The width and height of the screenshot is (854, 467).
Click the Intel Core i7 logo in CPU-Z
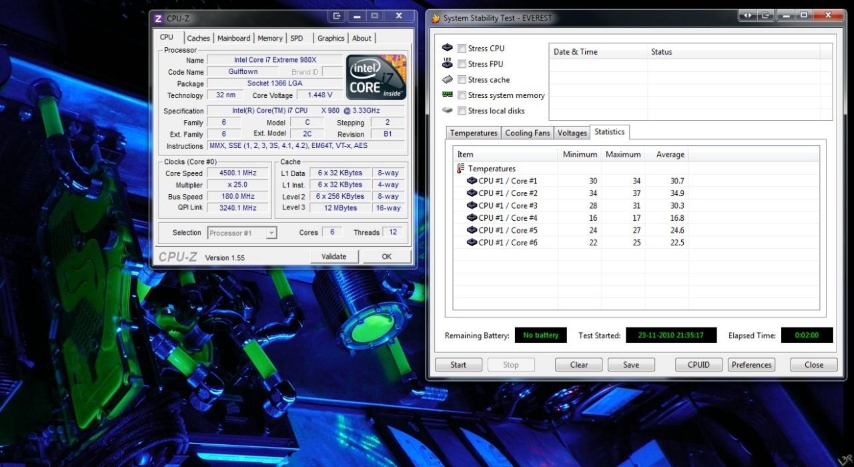click(376, 77)
